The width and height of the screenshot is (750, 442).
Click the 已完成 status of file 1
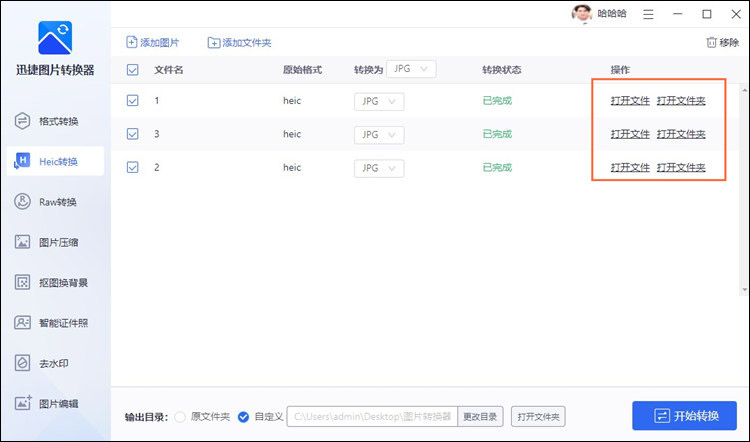[x=497, y=101]
